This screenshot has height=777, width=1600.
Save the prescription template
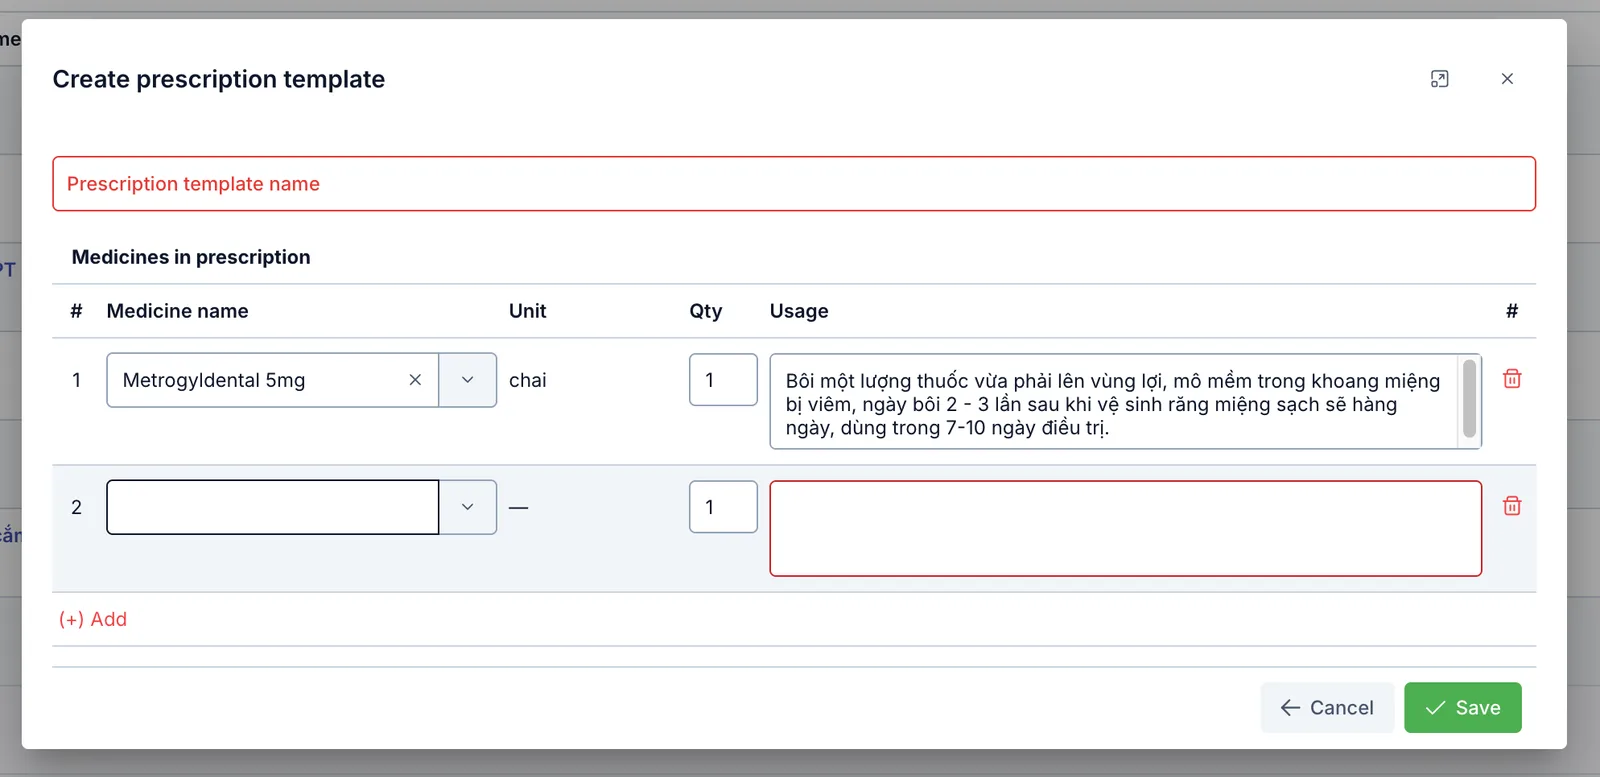[x=1463, y=708]
